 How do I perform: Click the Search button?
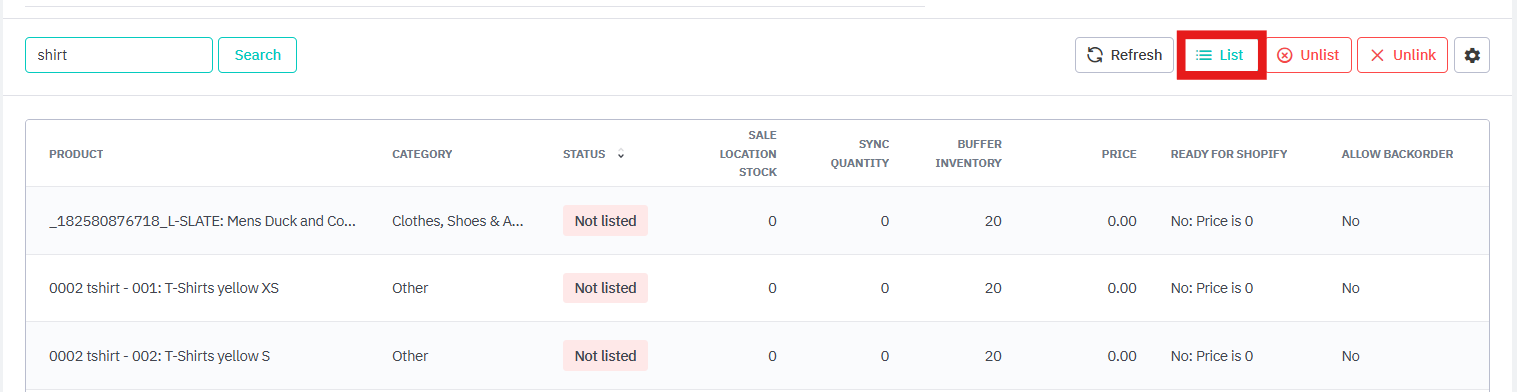coord(257,55)
